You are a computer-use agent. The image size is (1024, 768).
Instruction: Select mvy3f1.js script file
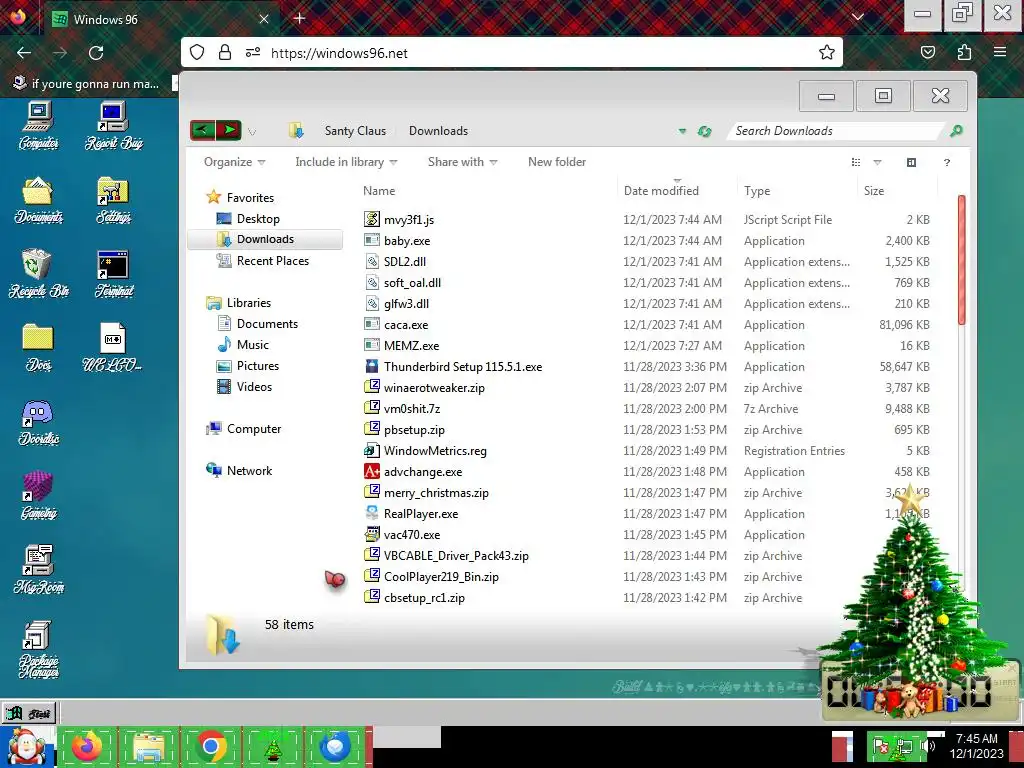pos(409,219)
